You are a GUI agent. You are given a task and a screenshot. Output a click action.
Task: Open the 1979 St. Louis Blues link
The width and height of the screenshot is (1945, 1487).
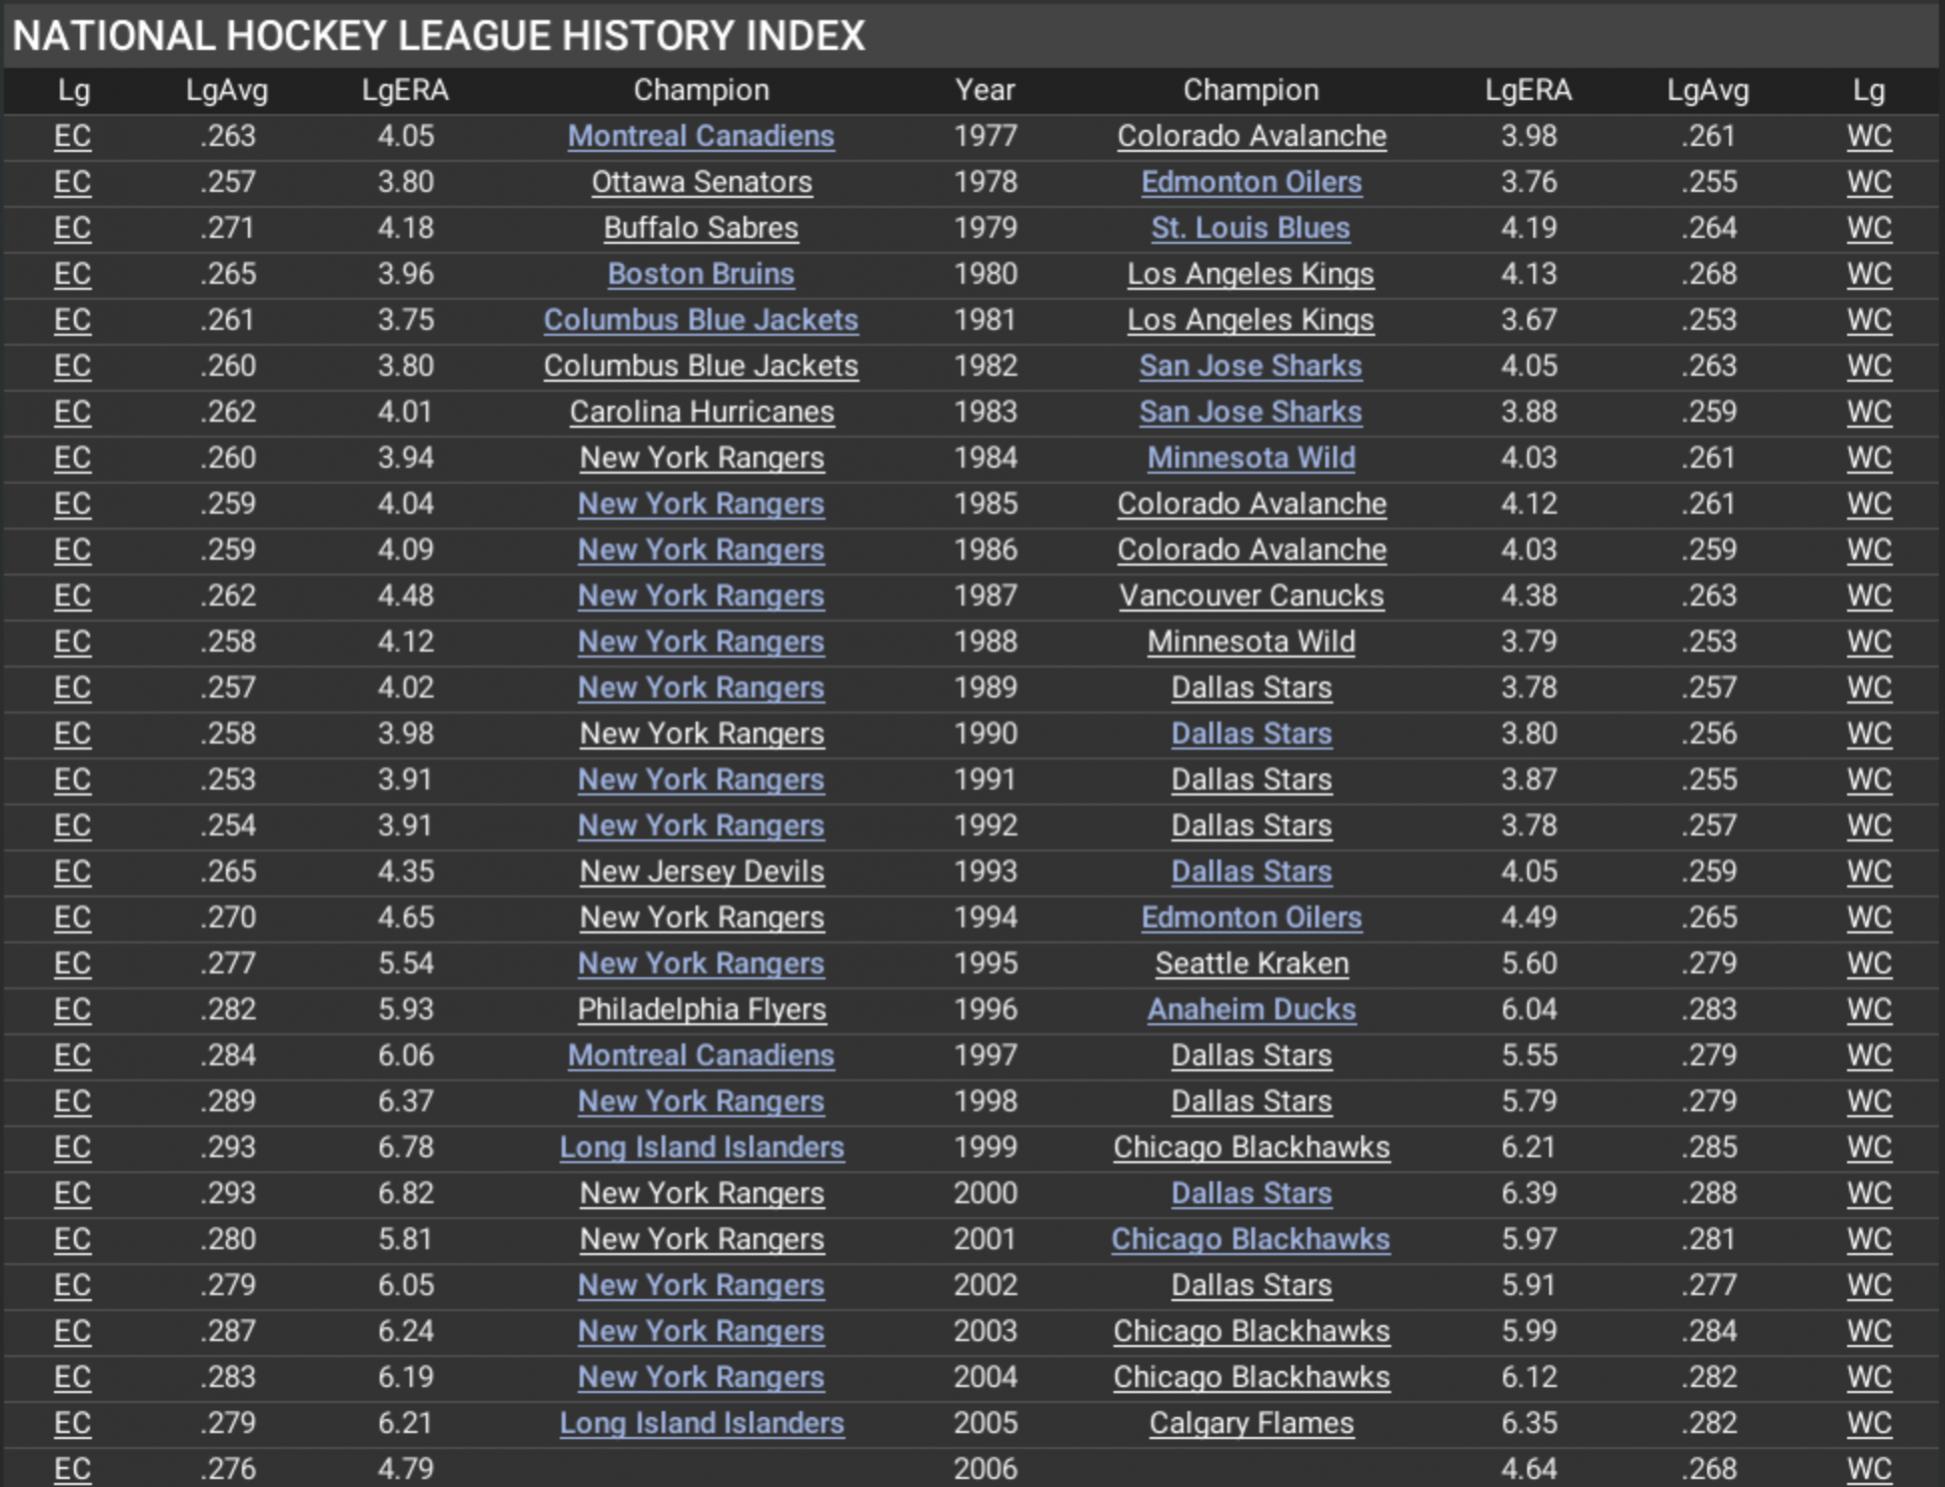pyautogui.click(x=1250, y=228)
